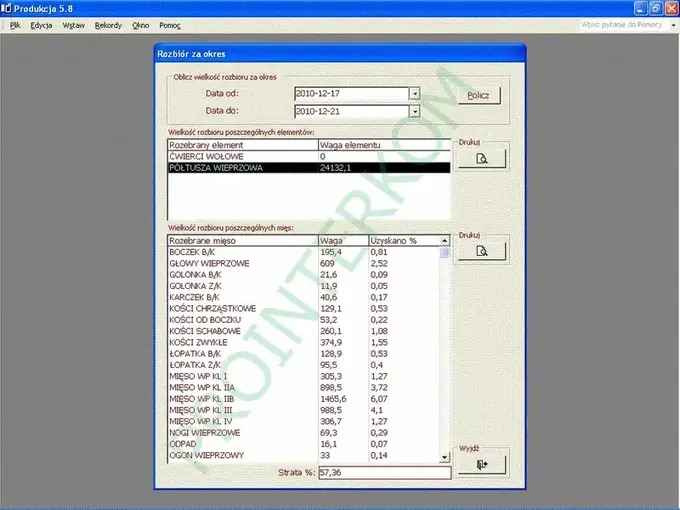The height and width of the screenshot is (510, 680).
Task: Click the meat list scrollbar up arrow
Action: pyautogui.click(x=445, y=241)
